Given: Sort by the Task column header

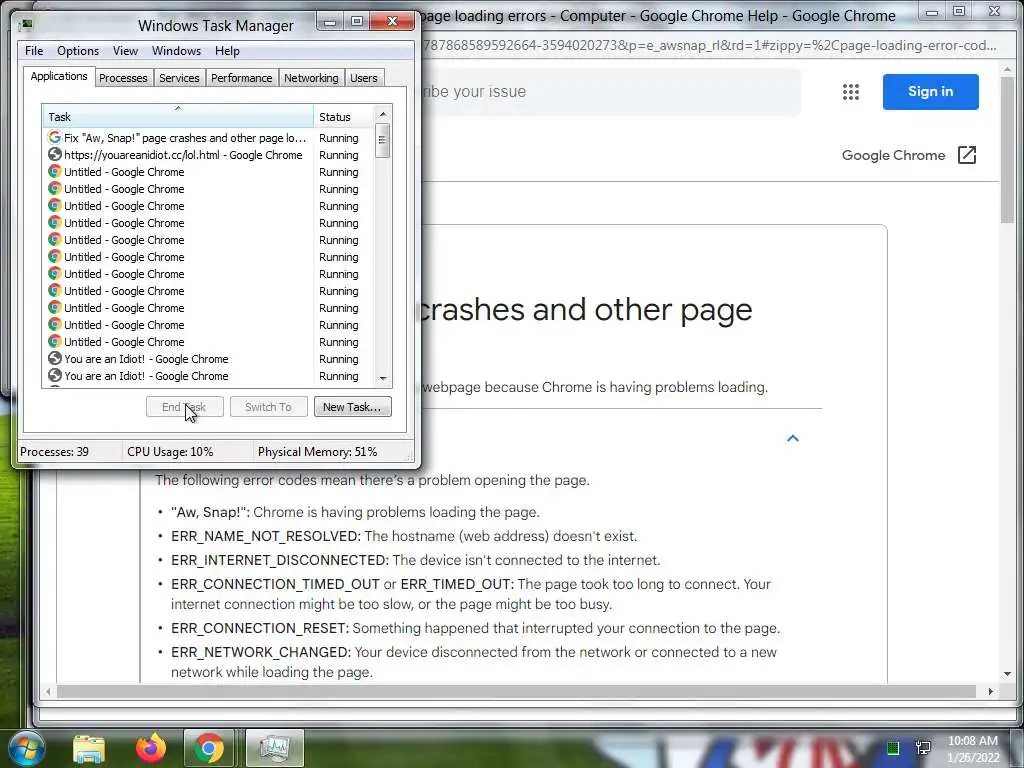Looking at the screenshot, I should [x=178, y=116].
